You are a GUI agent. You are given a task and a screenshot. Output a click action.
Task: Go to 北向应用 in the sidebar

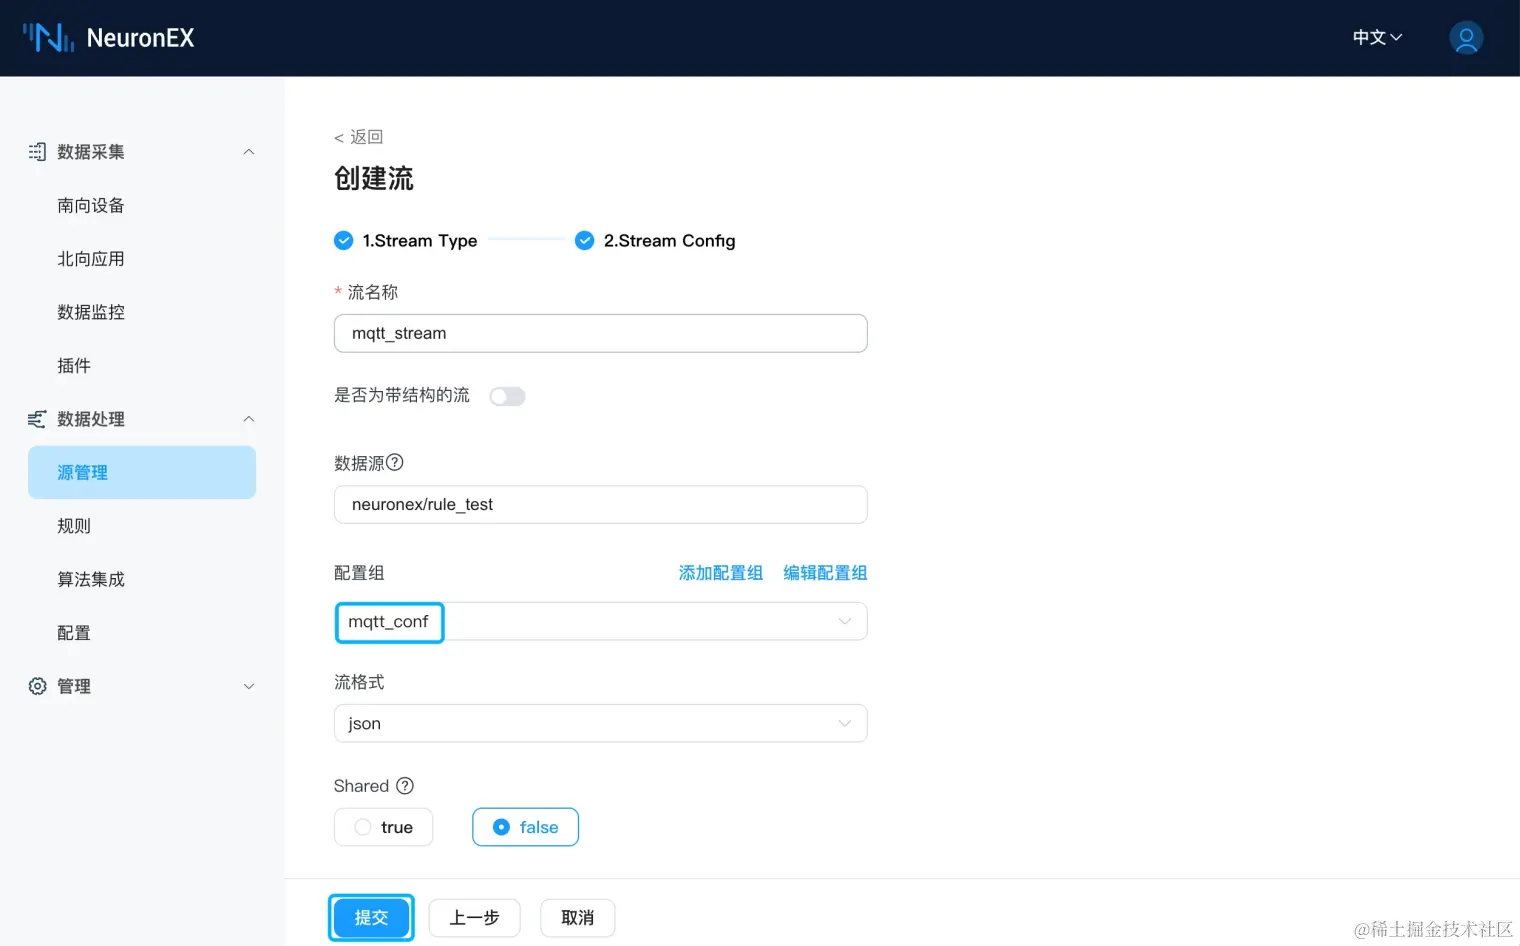pos(91,259)
